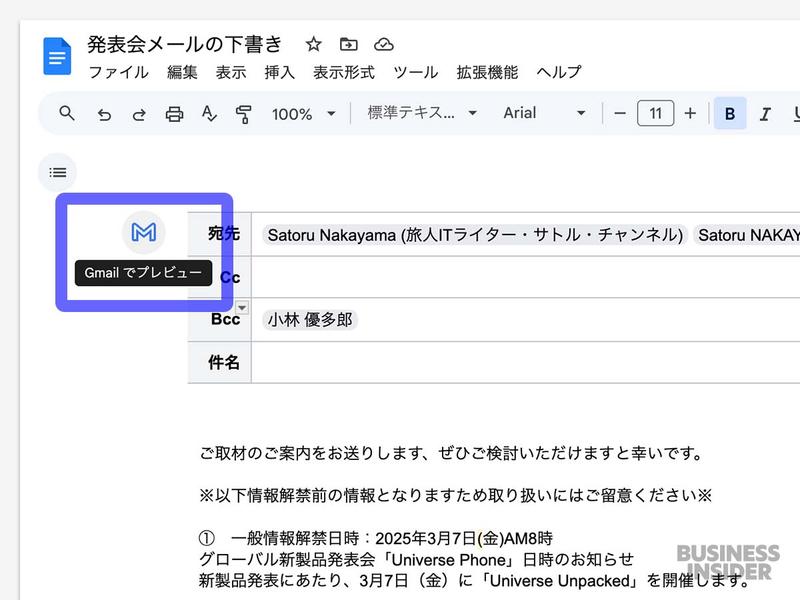Star the document 発表会メールの下書き

pyautogui.click(x=313, y=44)
